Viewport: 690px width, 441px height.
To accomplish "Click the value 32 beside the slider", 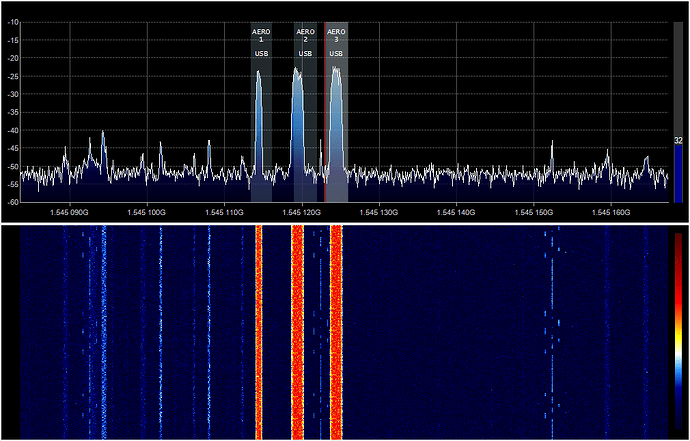I will pos(678,141).
